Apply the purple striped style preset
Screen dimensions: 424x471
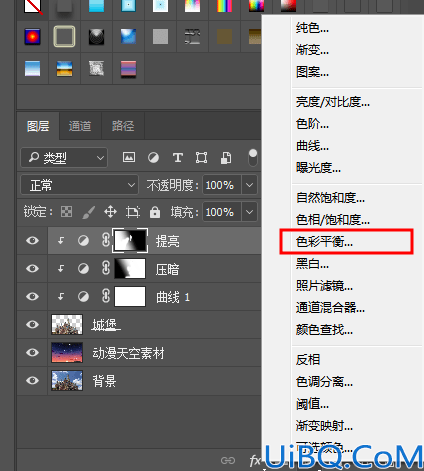(128, 69)
